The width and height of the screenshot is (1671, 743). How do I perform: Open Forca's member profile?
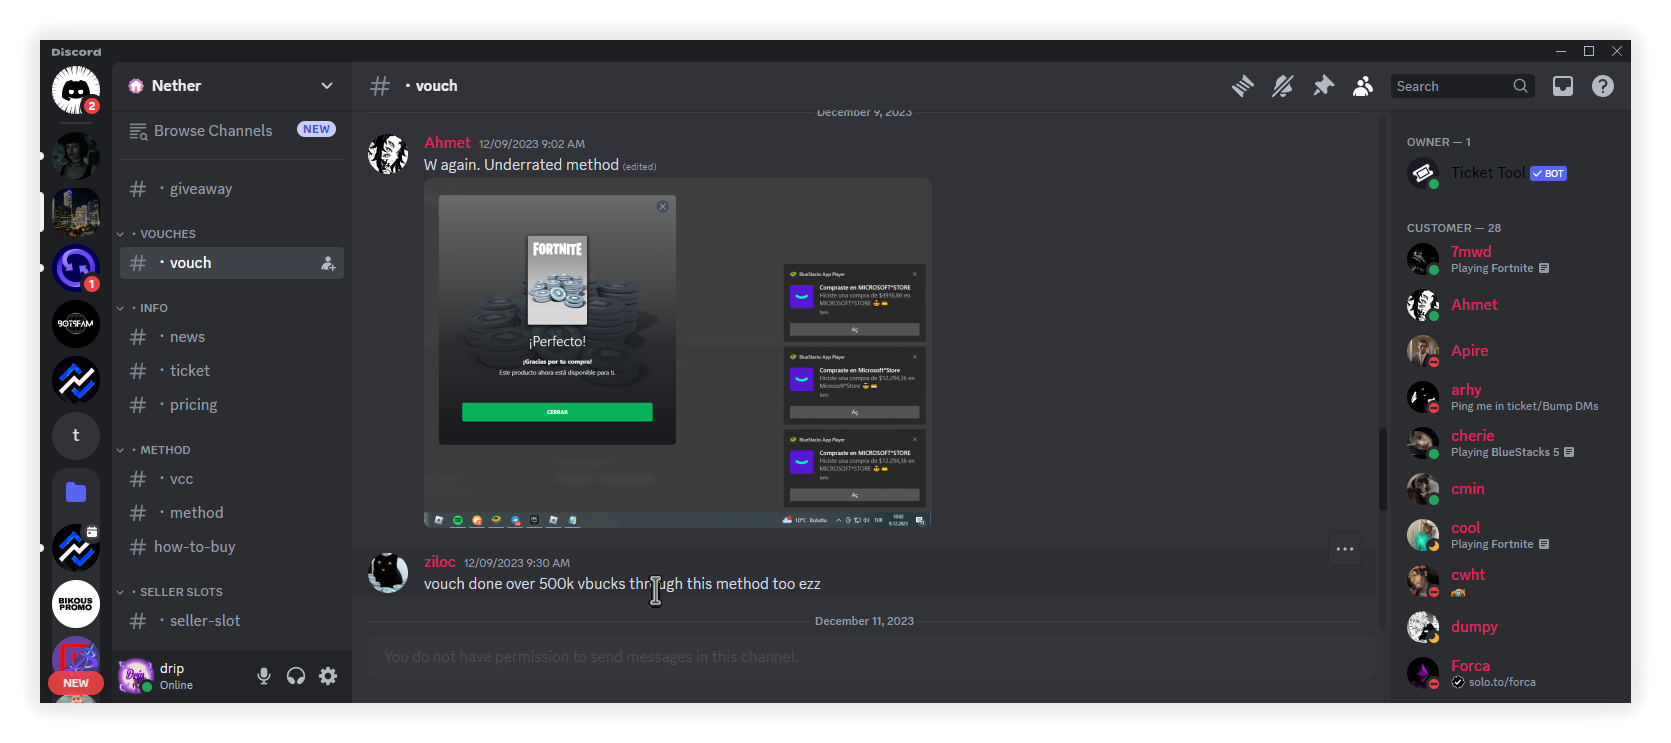click(x=1511, y=673)
